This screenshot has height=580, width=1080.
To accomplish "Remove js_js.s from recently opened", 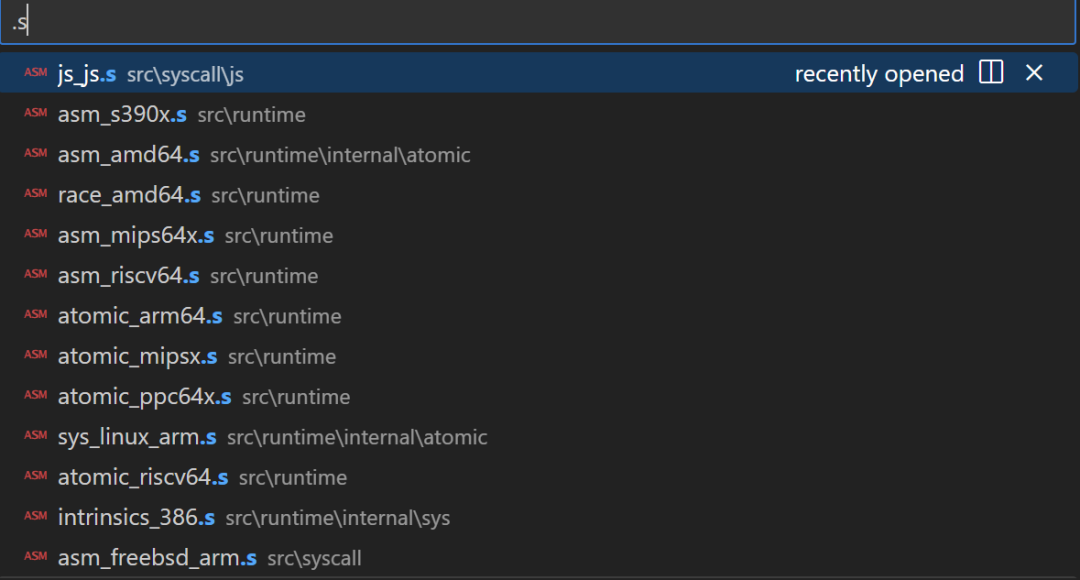I will click(1034, 72).
